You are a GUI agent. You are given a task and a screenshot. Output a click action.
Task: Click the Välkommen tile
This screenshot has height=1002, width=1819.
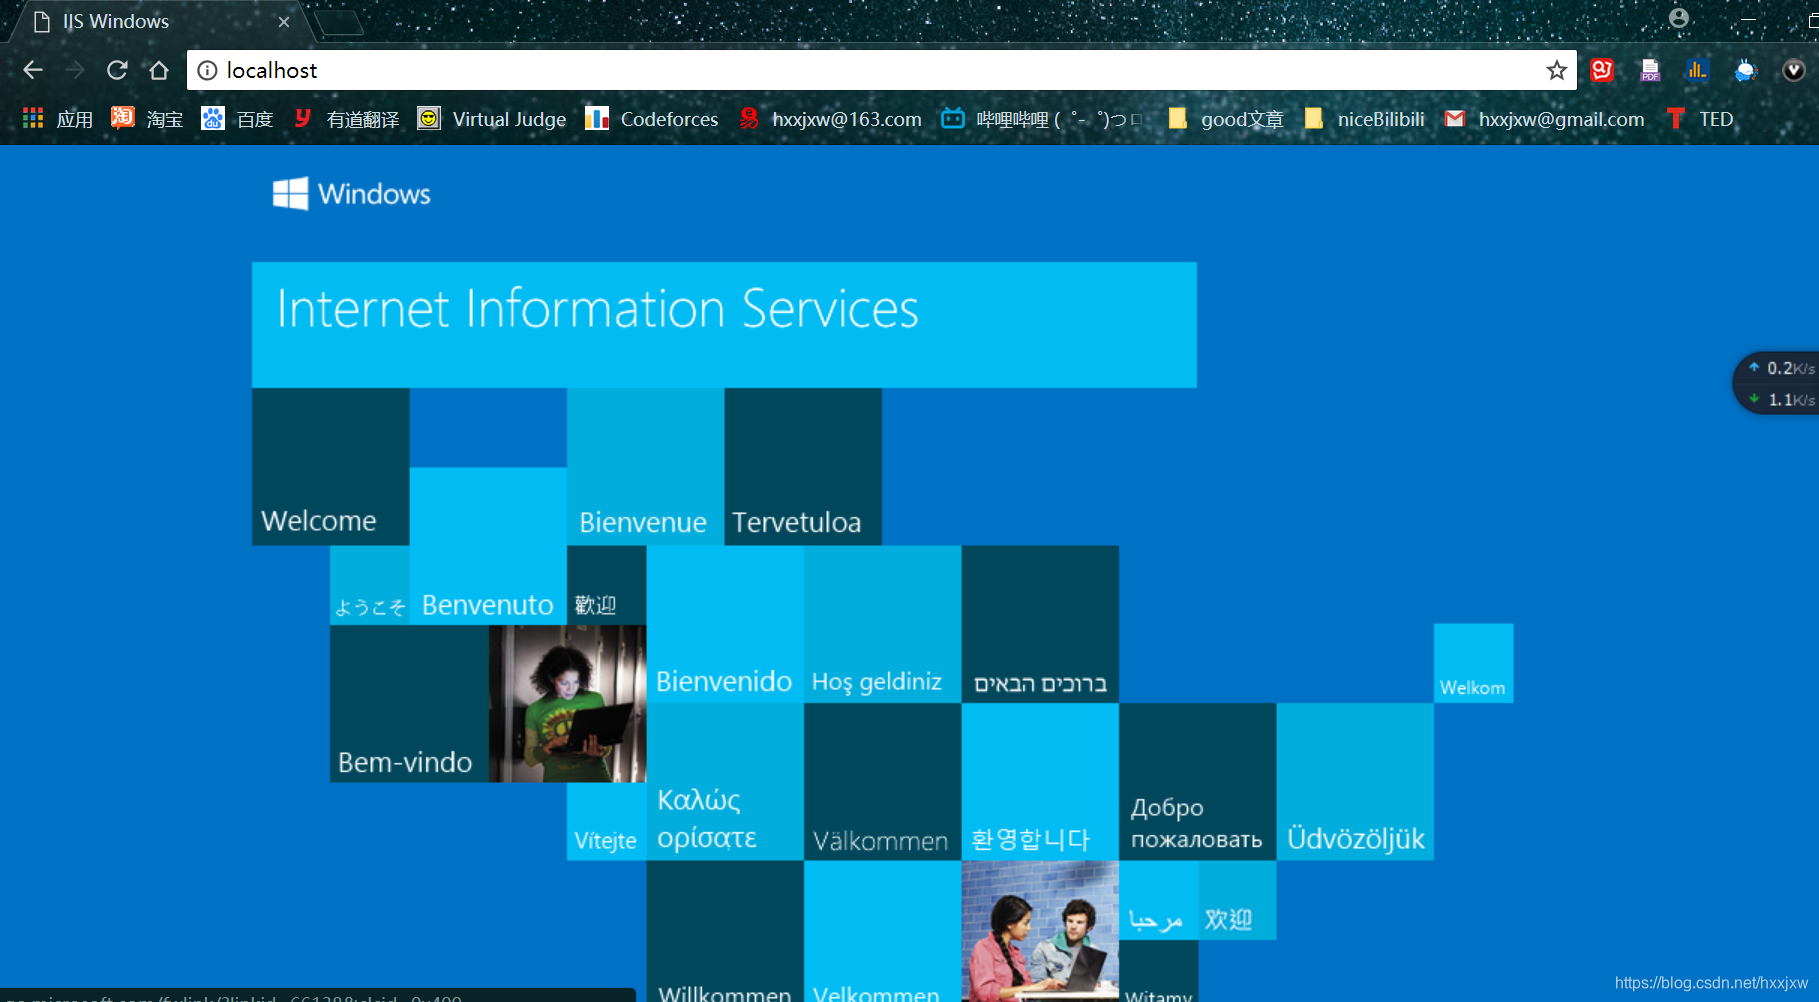click(x=882, y=782)
